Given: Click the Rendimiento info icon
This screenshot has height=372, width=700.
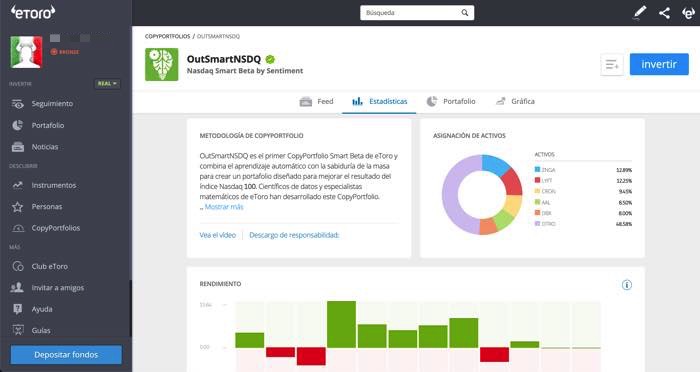Looking at the screenshot, I should tap(627, 284).
